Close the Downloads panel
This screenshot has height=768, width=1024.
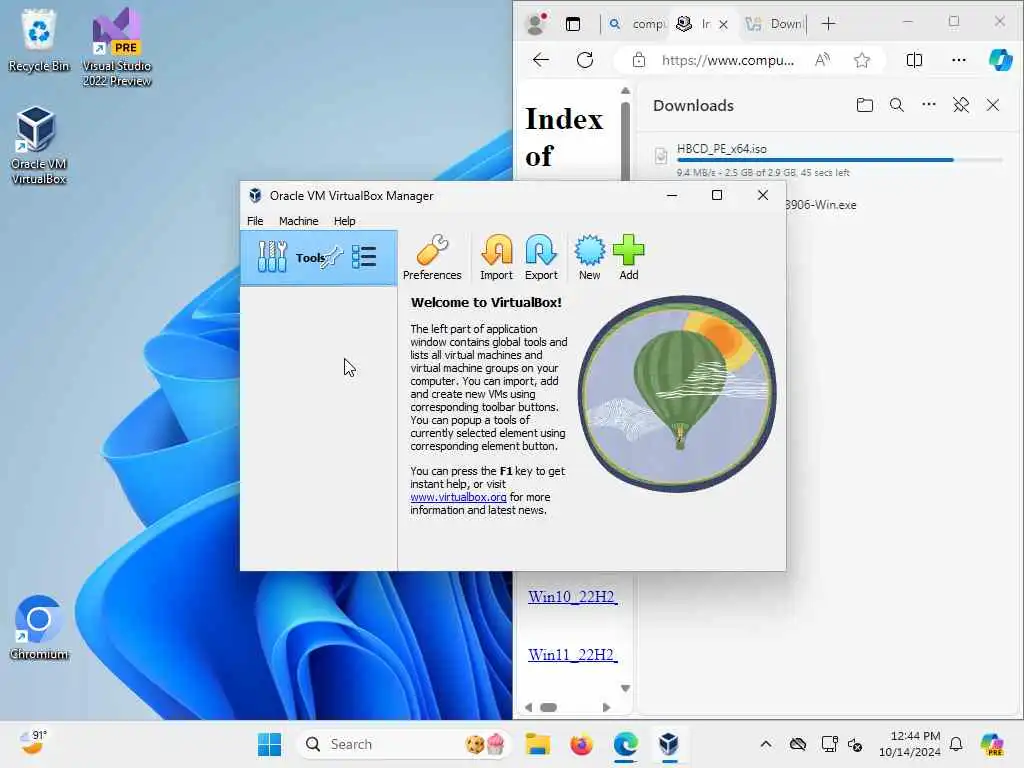pos(992,105)
